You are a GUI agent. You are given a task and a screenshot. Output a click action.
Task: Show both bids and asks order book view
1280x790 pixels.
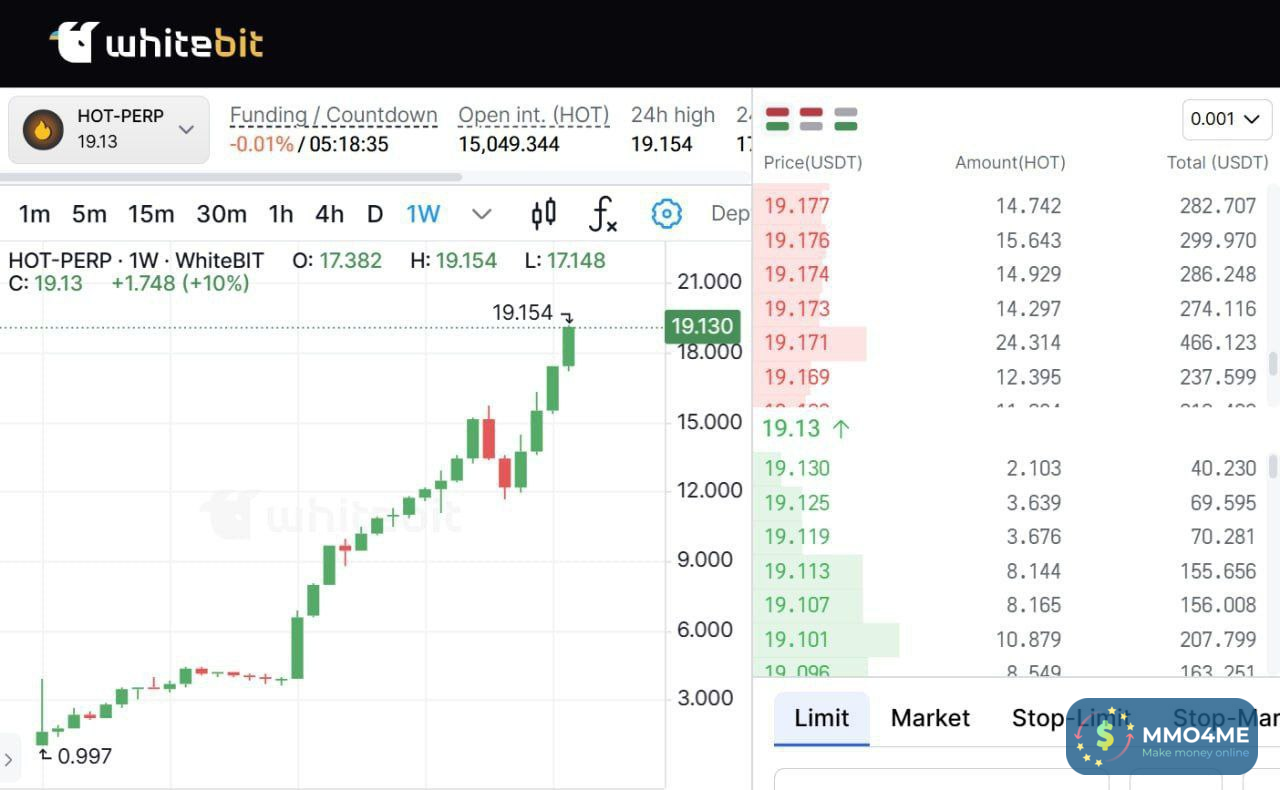click(778, 119)
